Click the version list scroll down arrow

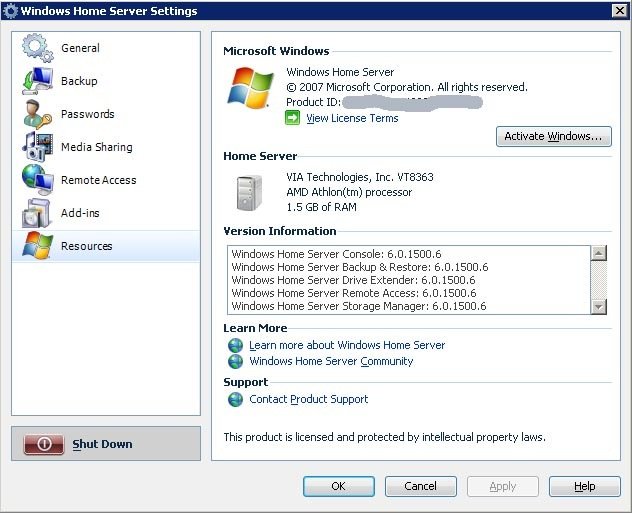pyautogui.click(x=599, y=307)
